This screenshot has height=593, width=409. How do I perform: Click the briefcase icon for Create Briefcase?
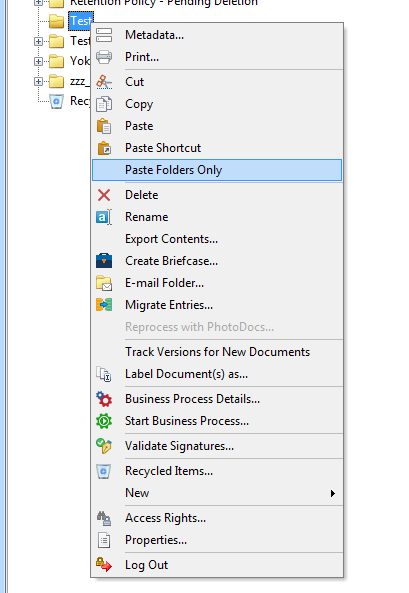point(104,261)
